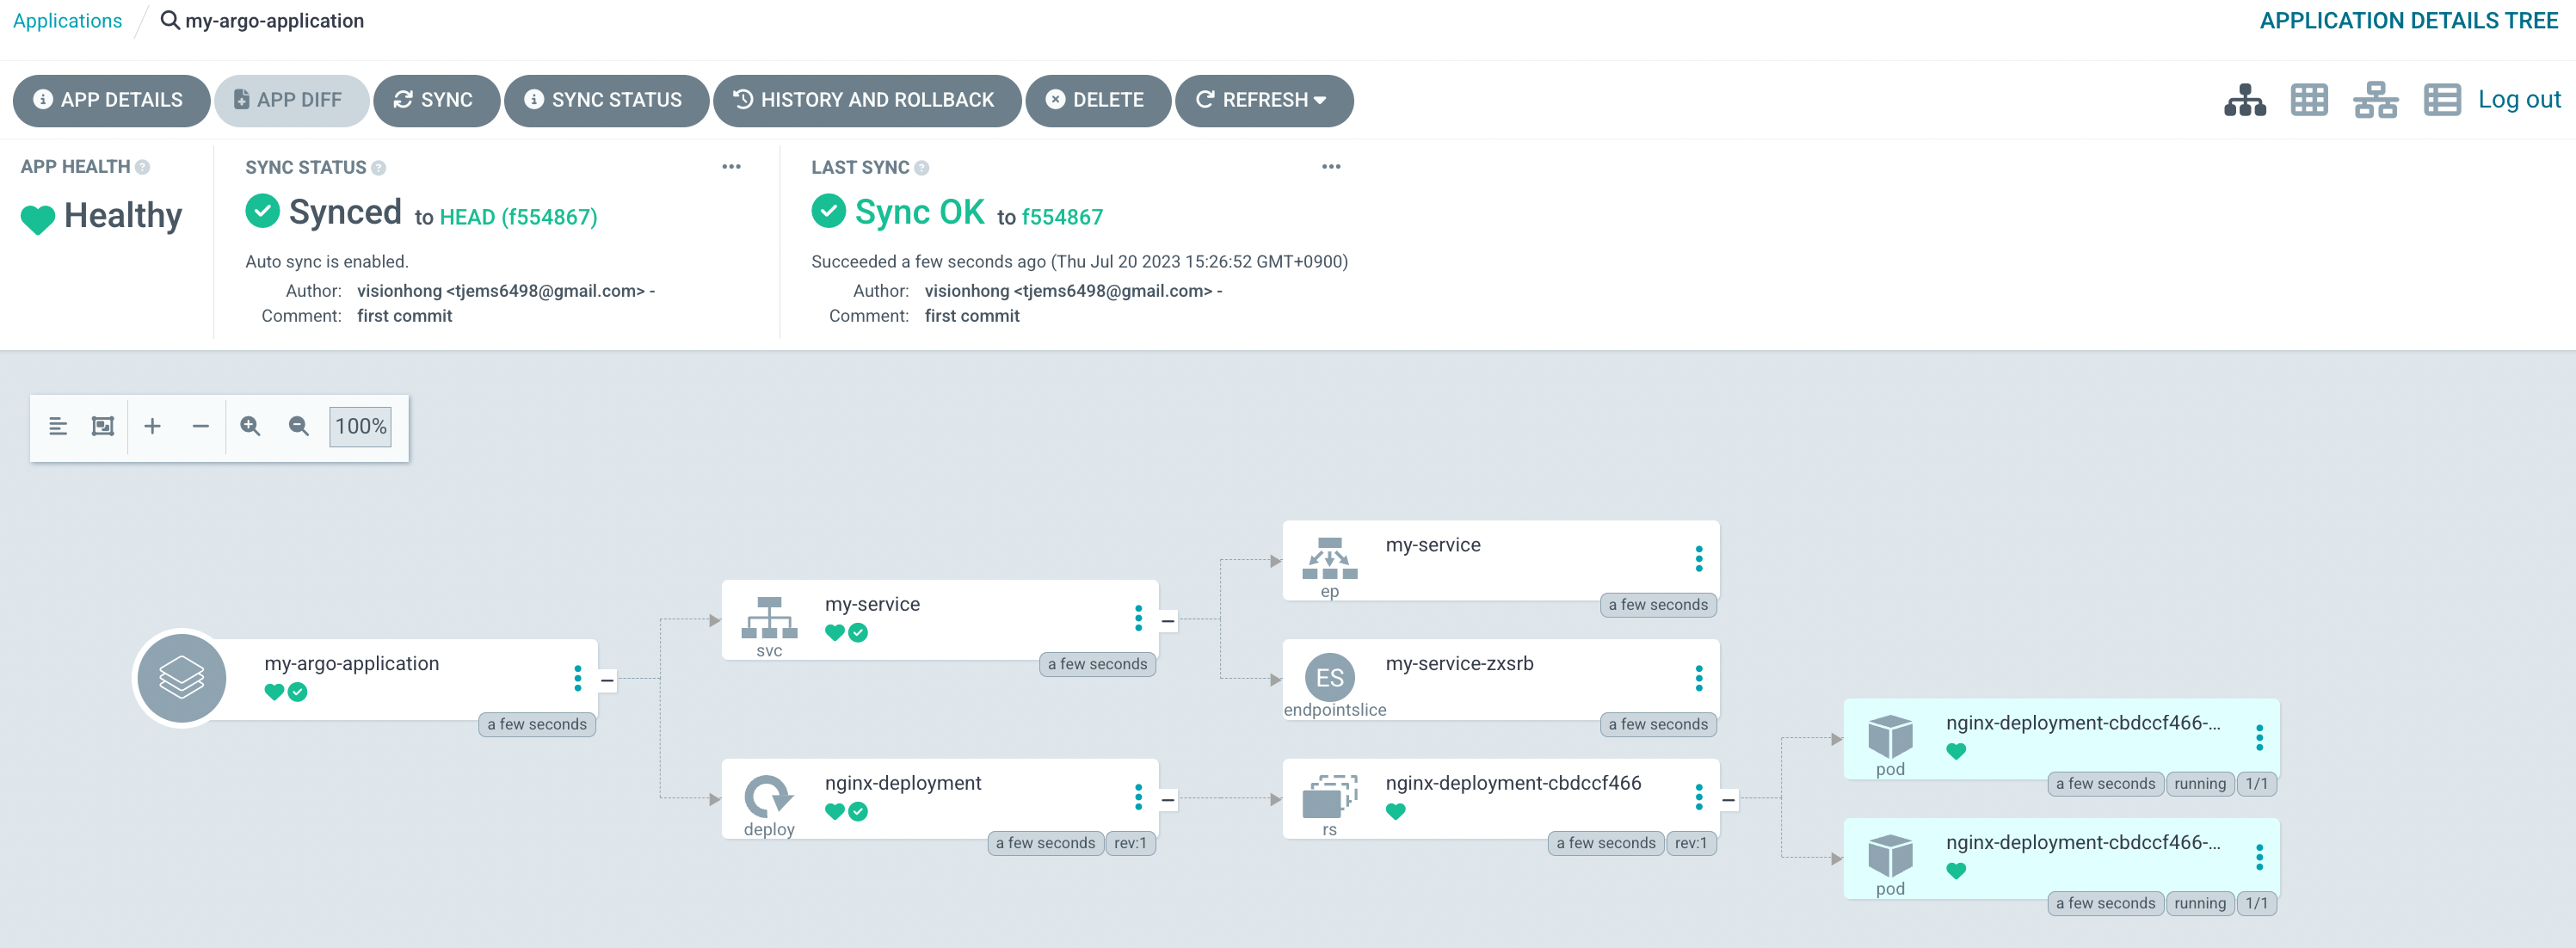Open kebab menu of my-service-zxsrb node

(x=1698, y=678)
